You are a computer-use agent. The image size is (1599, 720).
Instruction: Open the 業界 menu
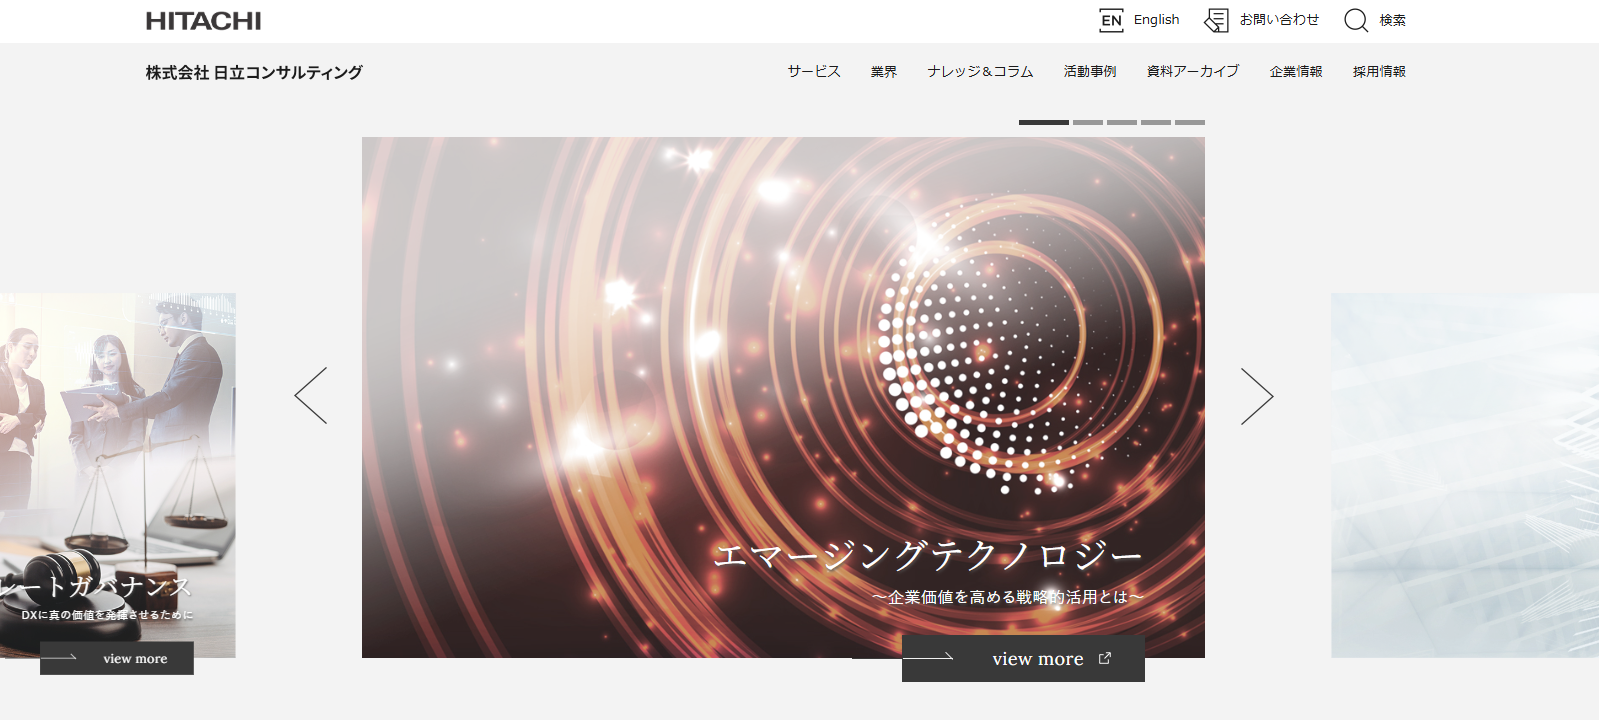pyautogui.click(x=883, y=72)
